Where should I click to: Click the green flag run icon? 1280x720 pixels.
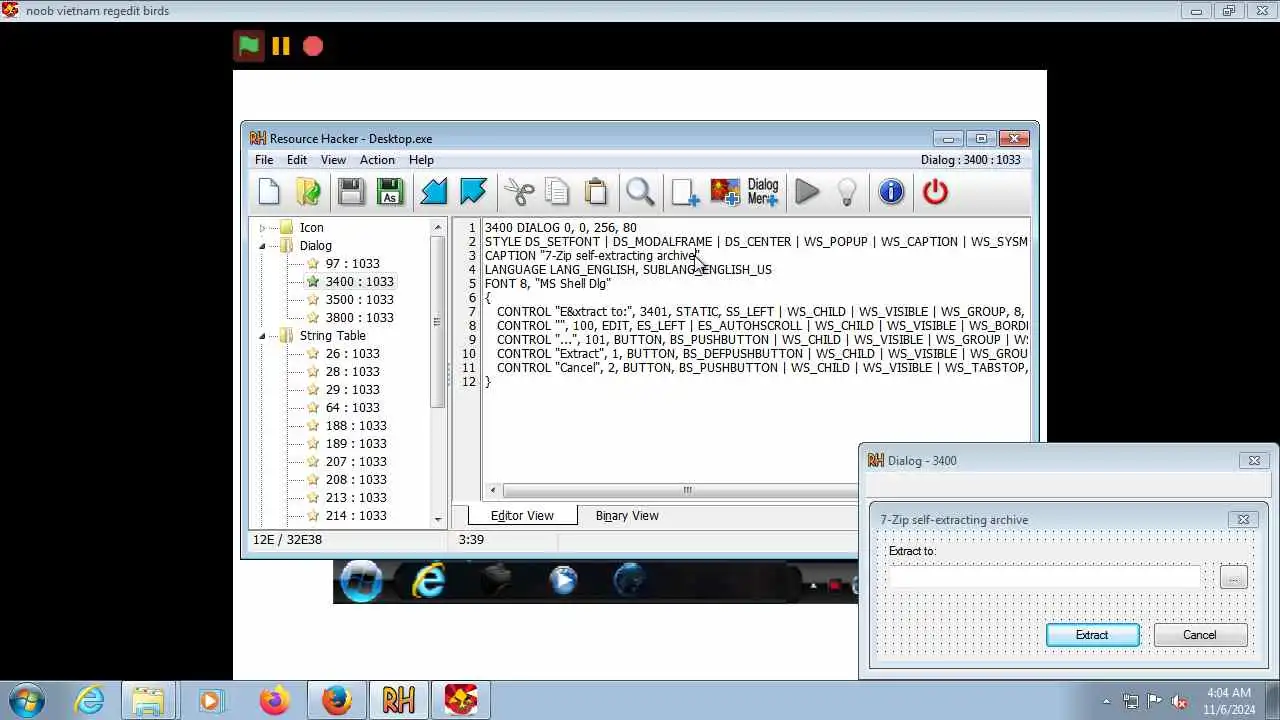[x=249, y=46]
